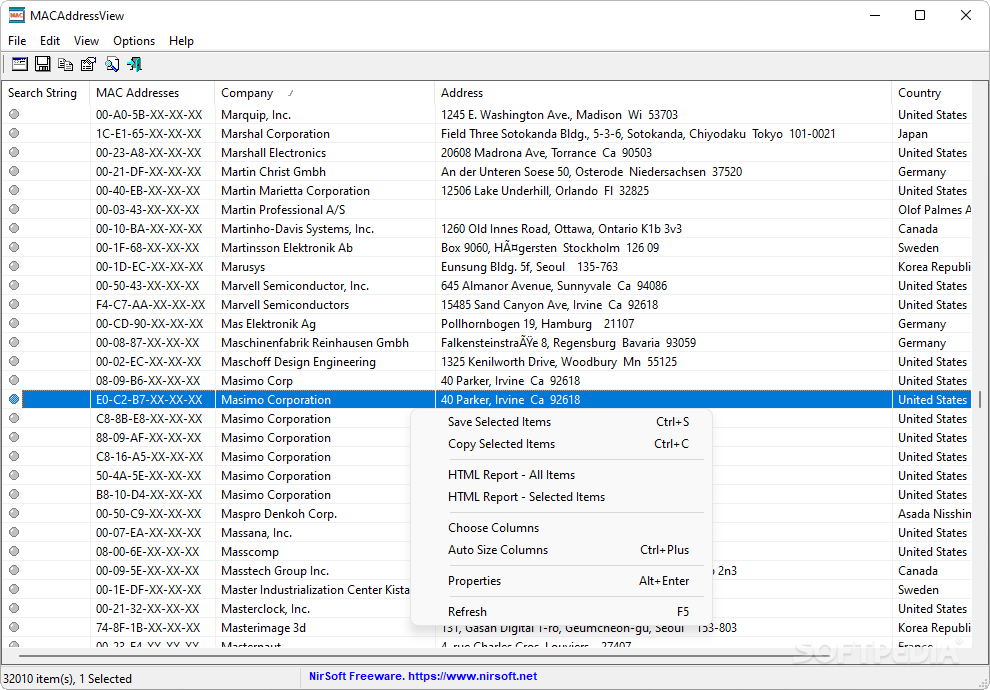The height and width of the screenshot is (690, 990).
Task: Open the View menu
Action: [x=86, y=40]
